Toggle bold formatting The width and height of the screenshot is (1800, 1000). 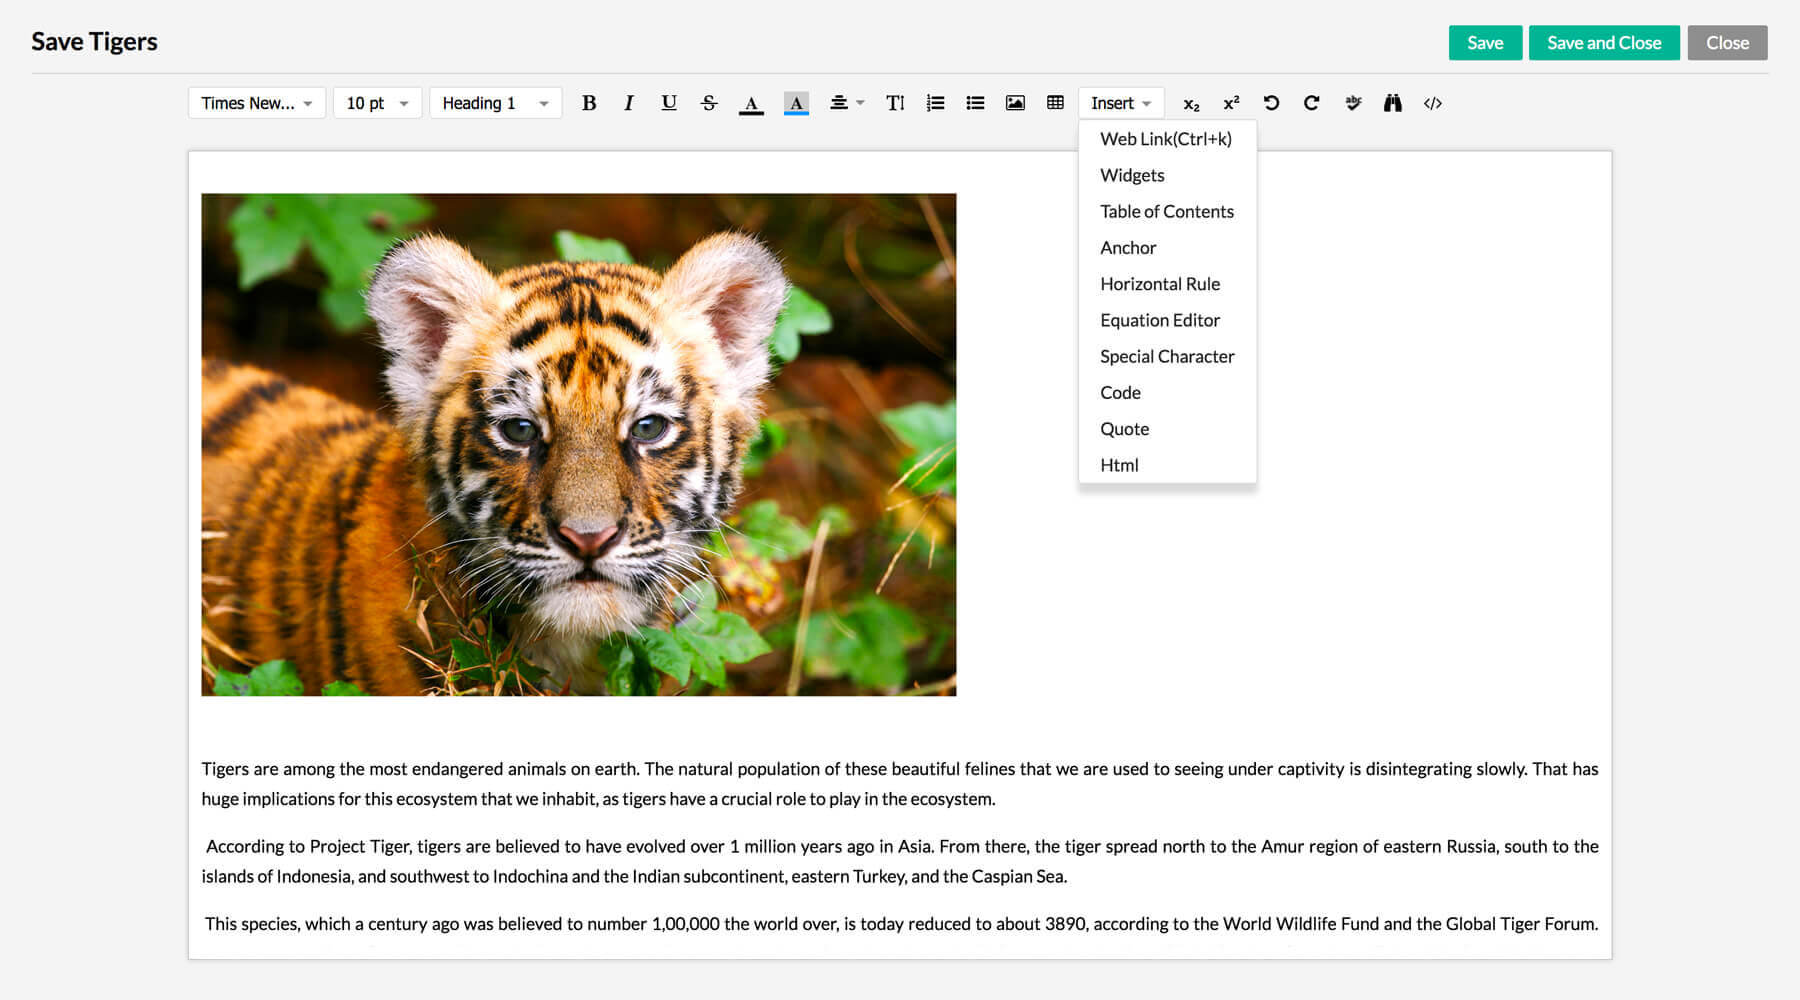589,103
